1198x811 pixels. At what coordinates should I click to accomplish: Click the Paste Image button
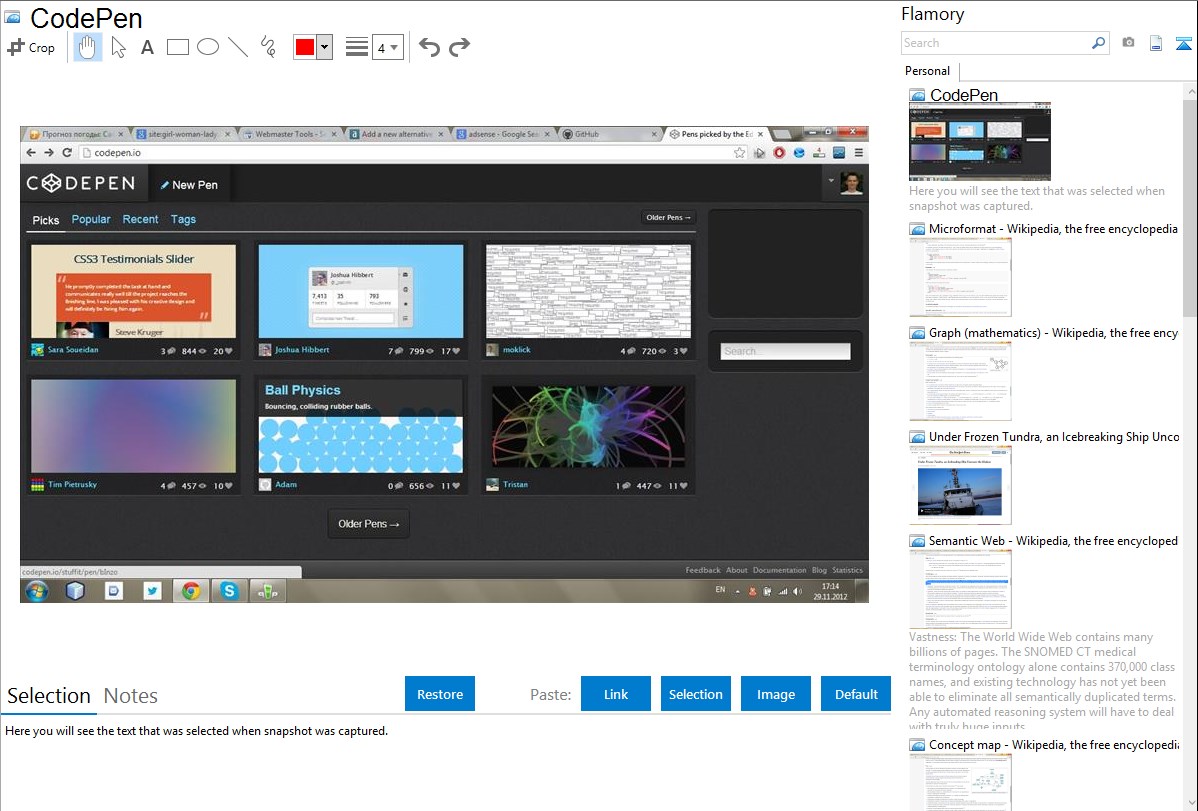pyautogui.click(x=775, y=694)
